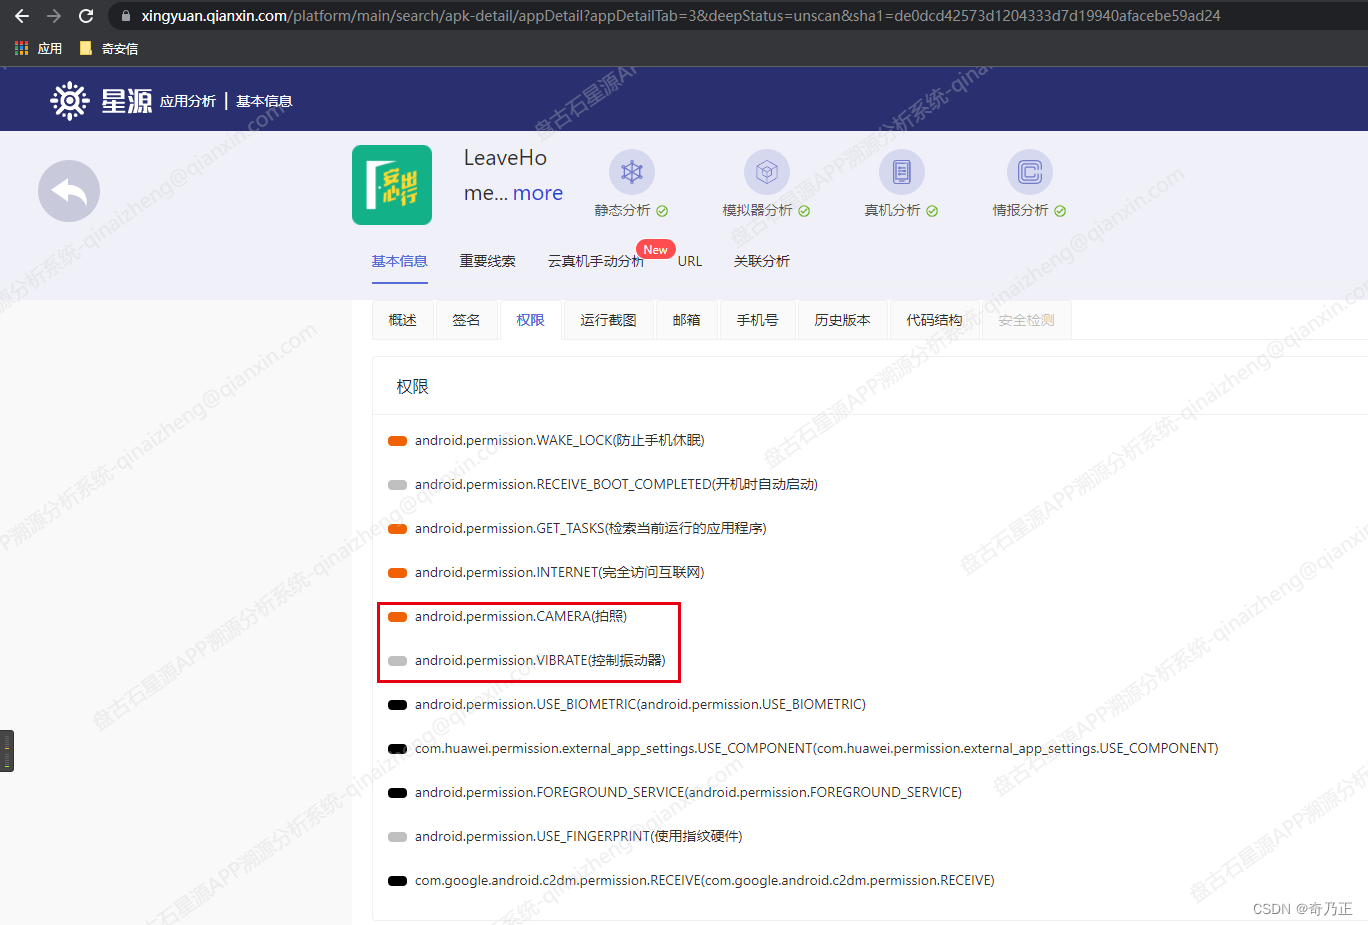Click the more link after LeaveHome name
This screenshot has width=1368, height=925.
(x=538, y=193)
